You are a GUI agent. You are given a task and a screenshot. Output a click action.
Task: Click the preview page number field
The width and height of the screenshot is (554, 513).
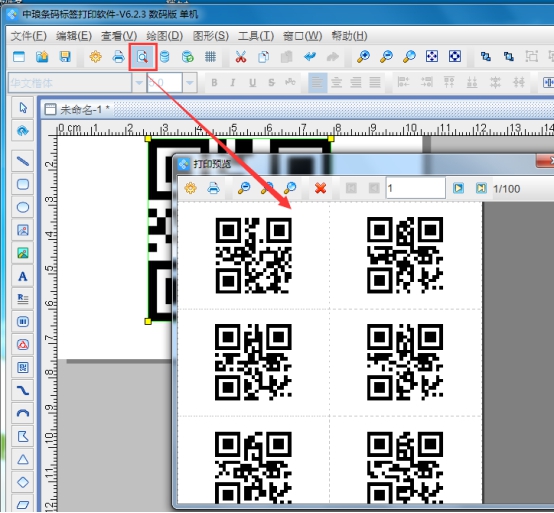(x=416, y=188)
